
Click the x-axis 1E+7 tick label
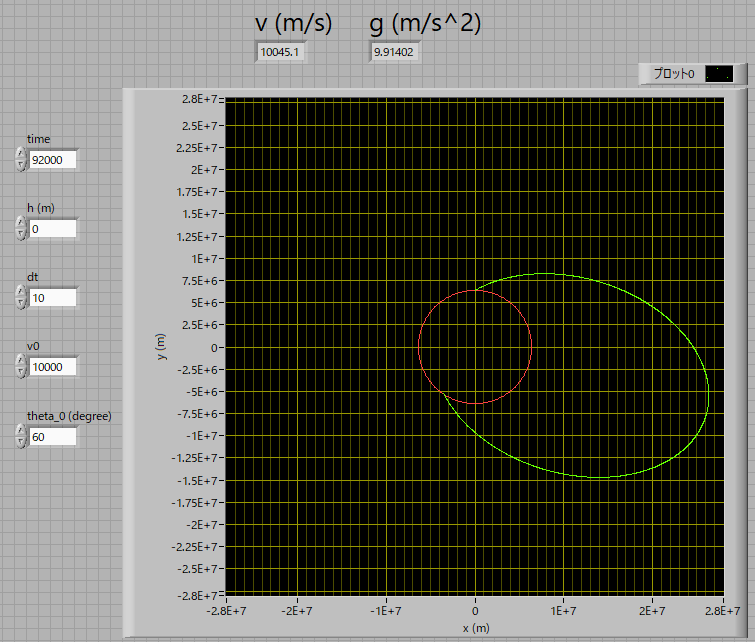563,611
